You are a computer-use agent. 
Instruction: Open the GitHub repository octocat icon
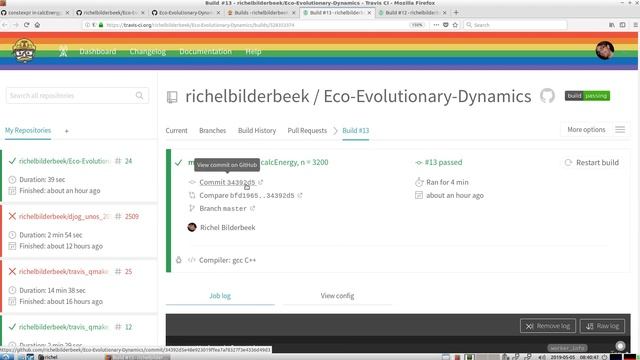547,96
